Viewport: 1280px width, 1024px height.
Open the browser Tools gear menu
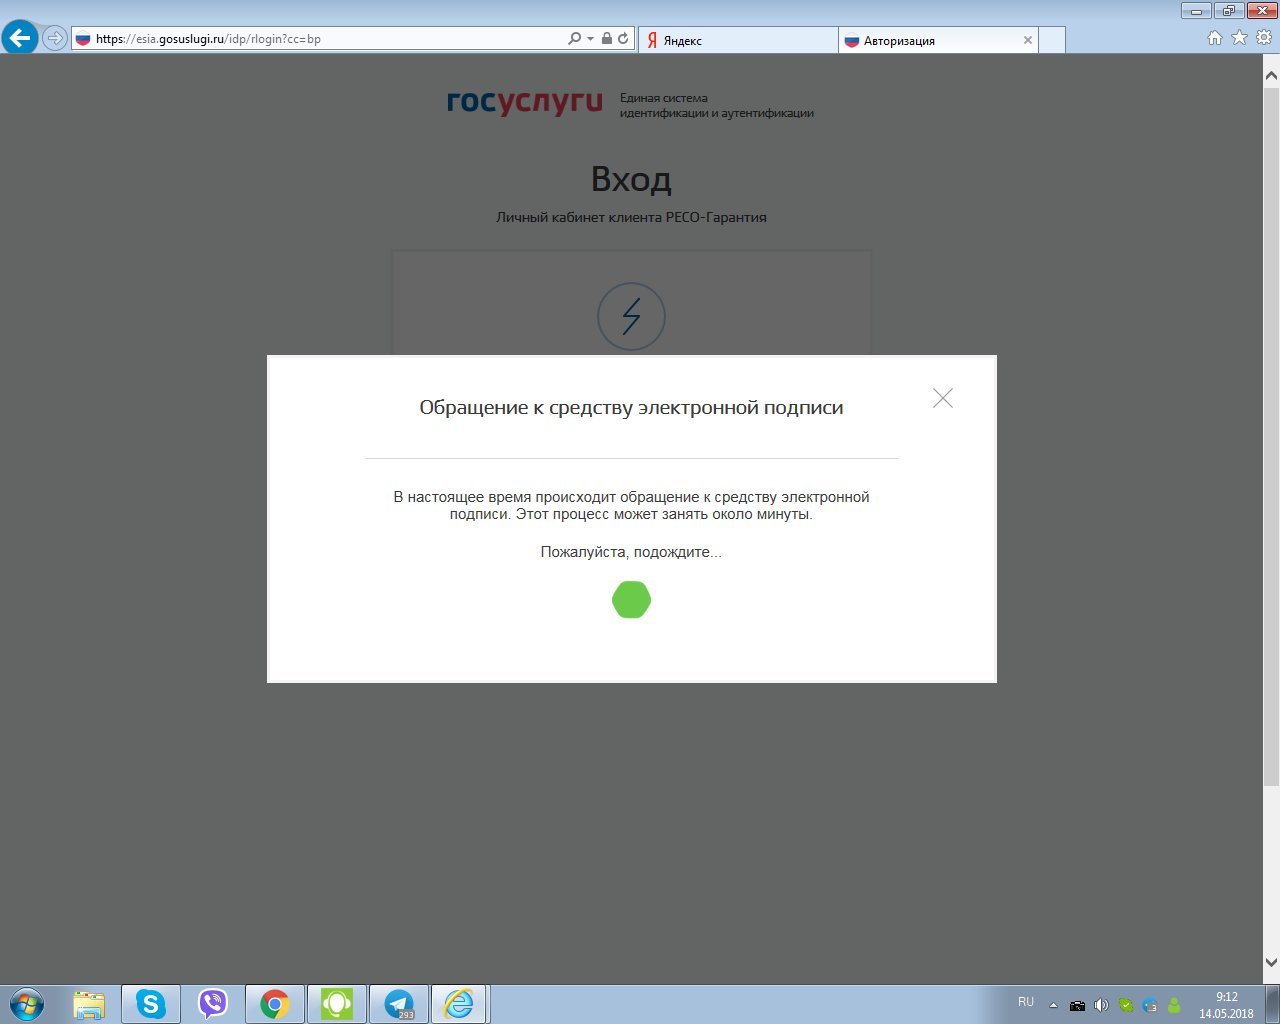click(x=1263, y=38)
